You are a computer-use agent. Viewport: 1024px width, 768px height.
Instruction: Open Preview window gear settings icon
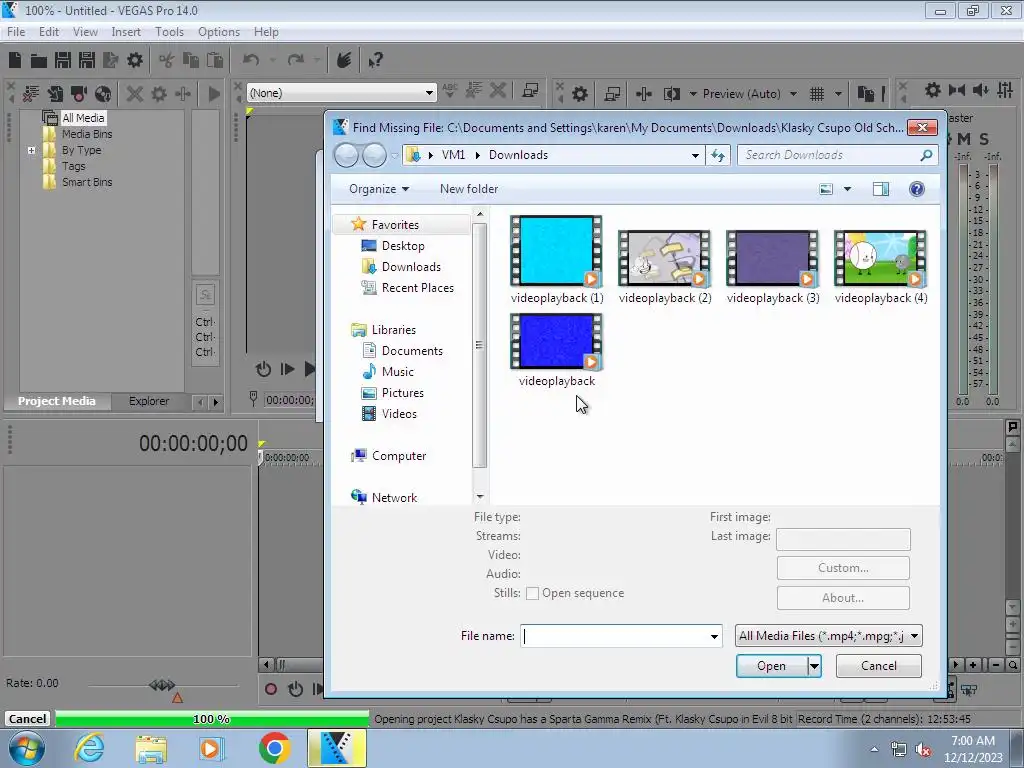pyautogui.click(x=579, y=94)
